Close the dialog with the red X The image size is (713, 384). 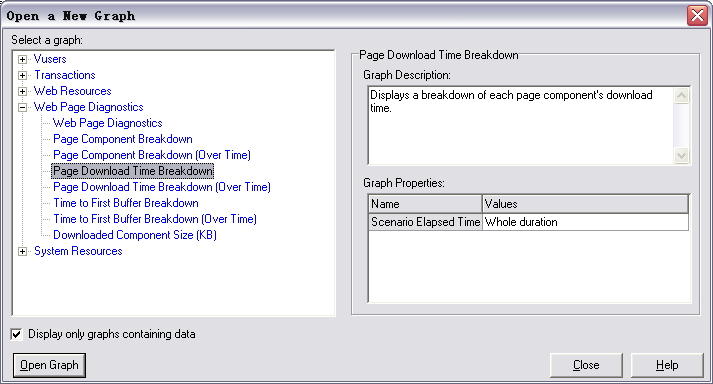tap(698, 15)
